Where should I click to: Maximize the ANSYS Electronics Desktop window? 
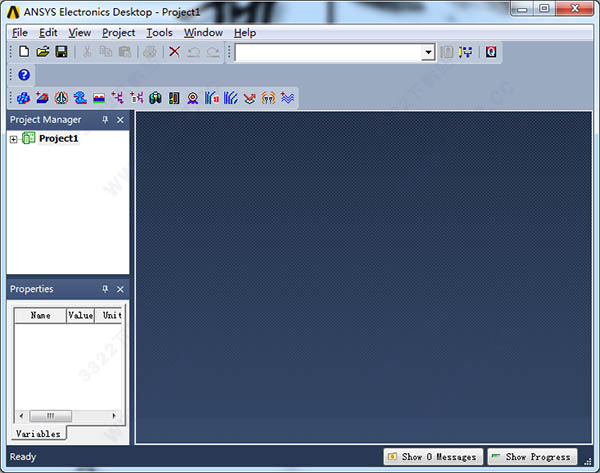[544, 9]
